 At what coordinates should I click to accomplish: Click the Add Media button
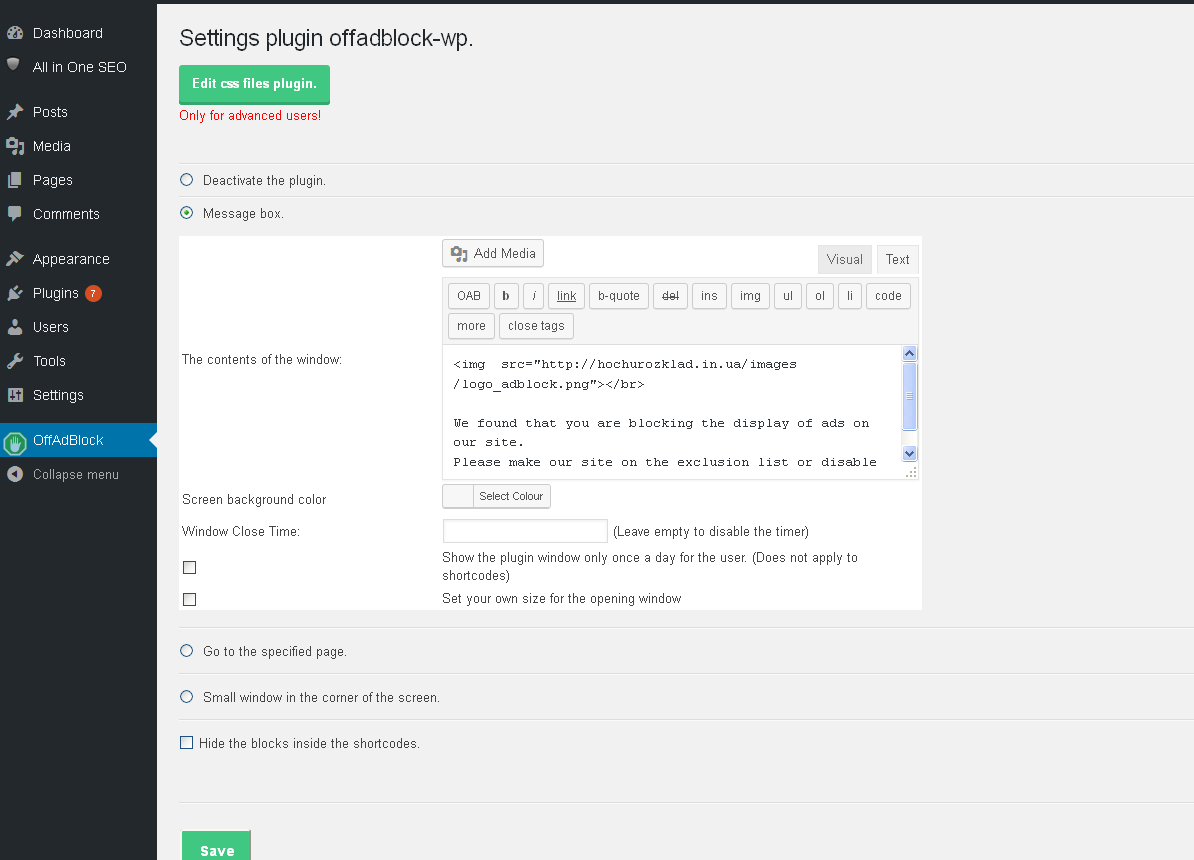493,253
